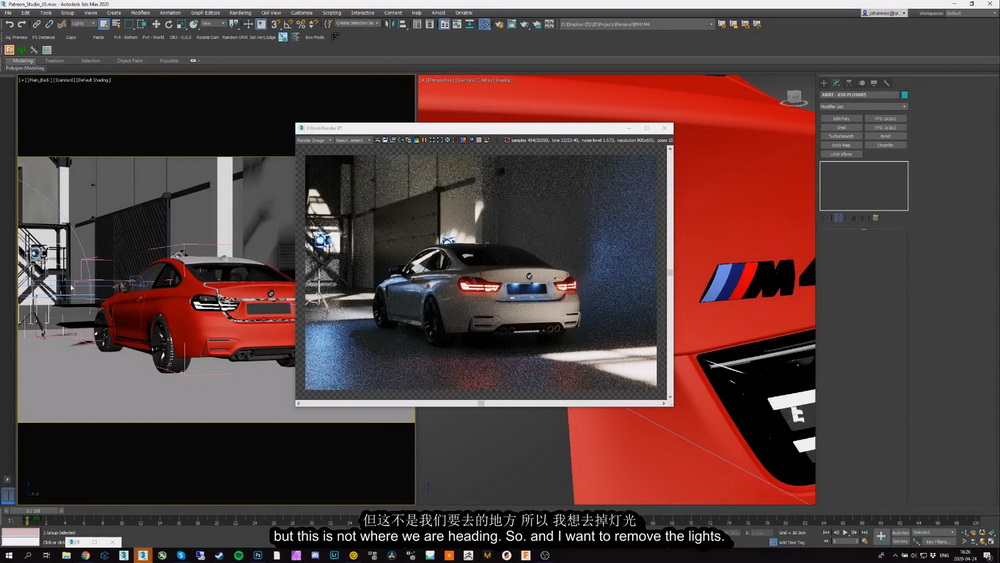Open the Lights selection filter dropdown
Image resolution: width=1000 pixels, height=563 pixels.
tap(83, 24)
